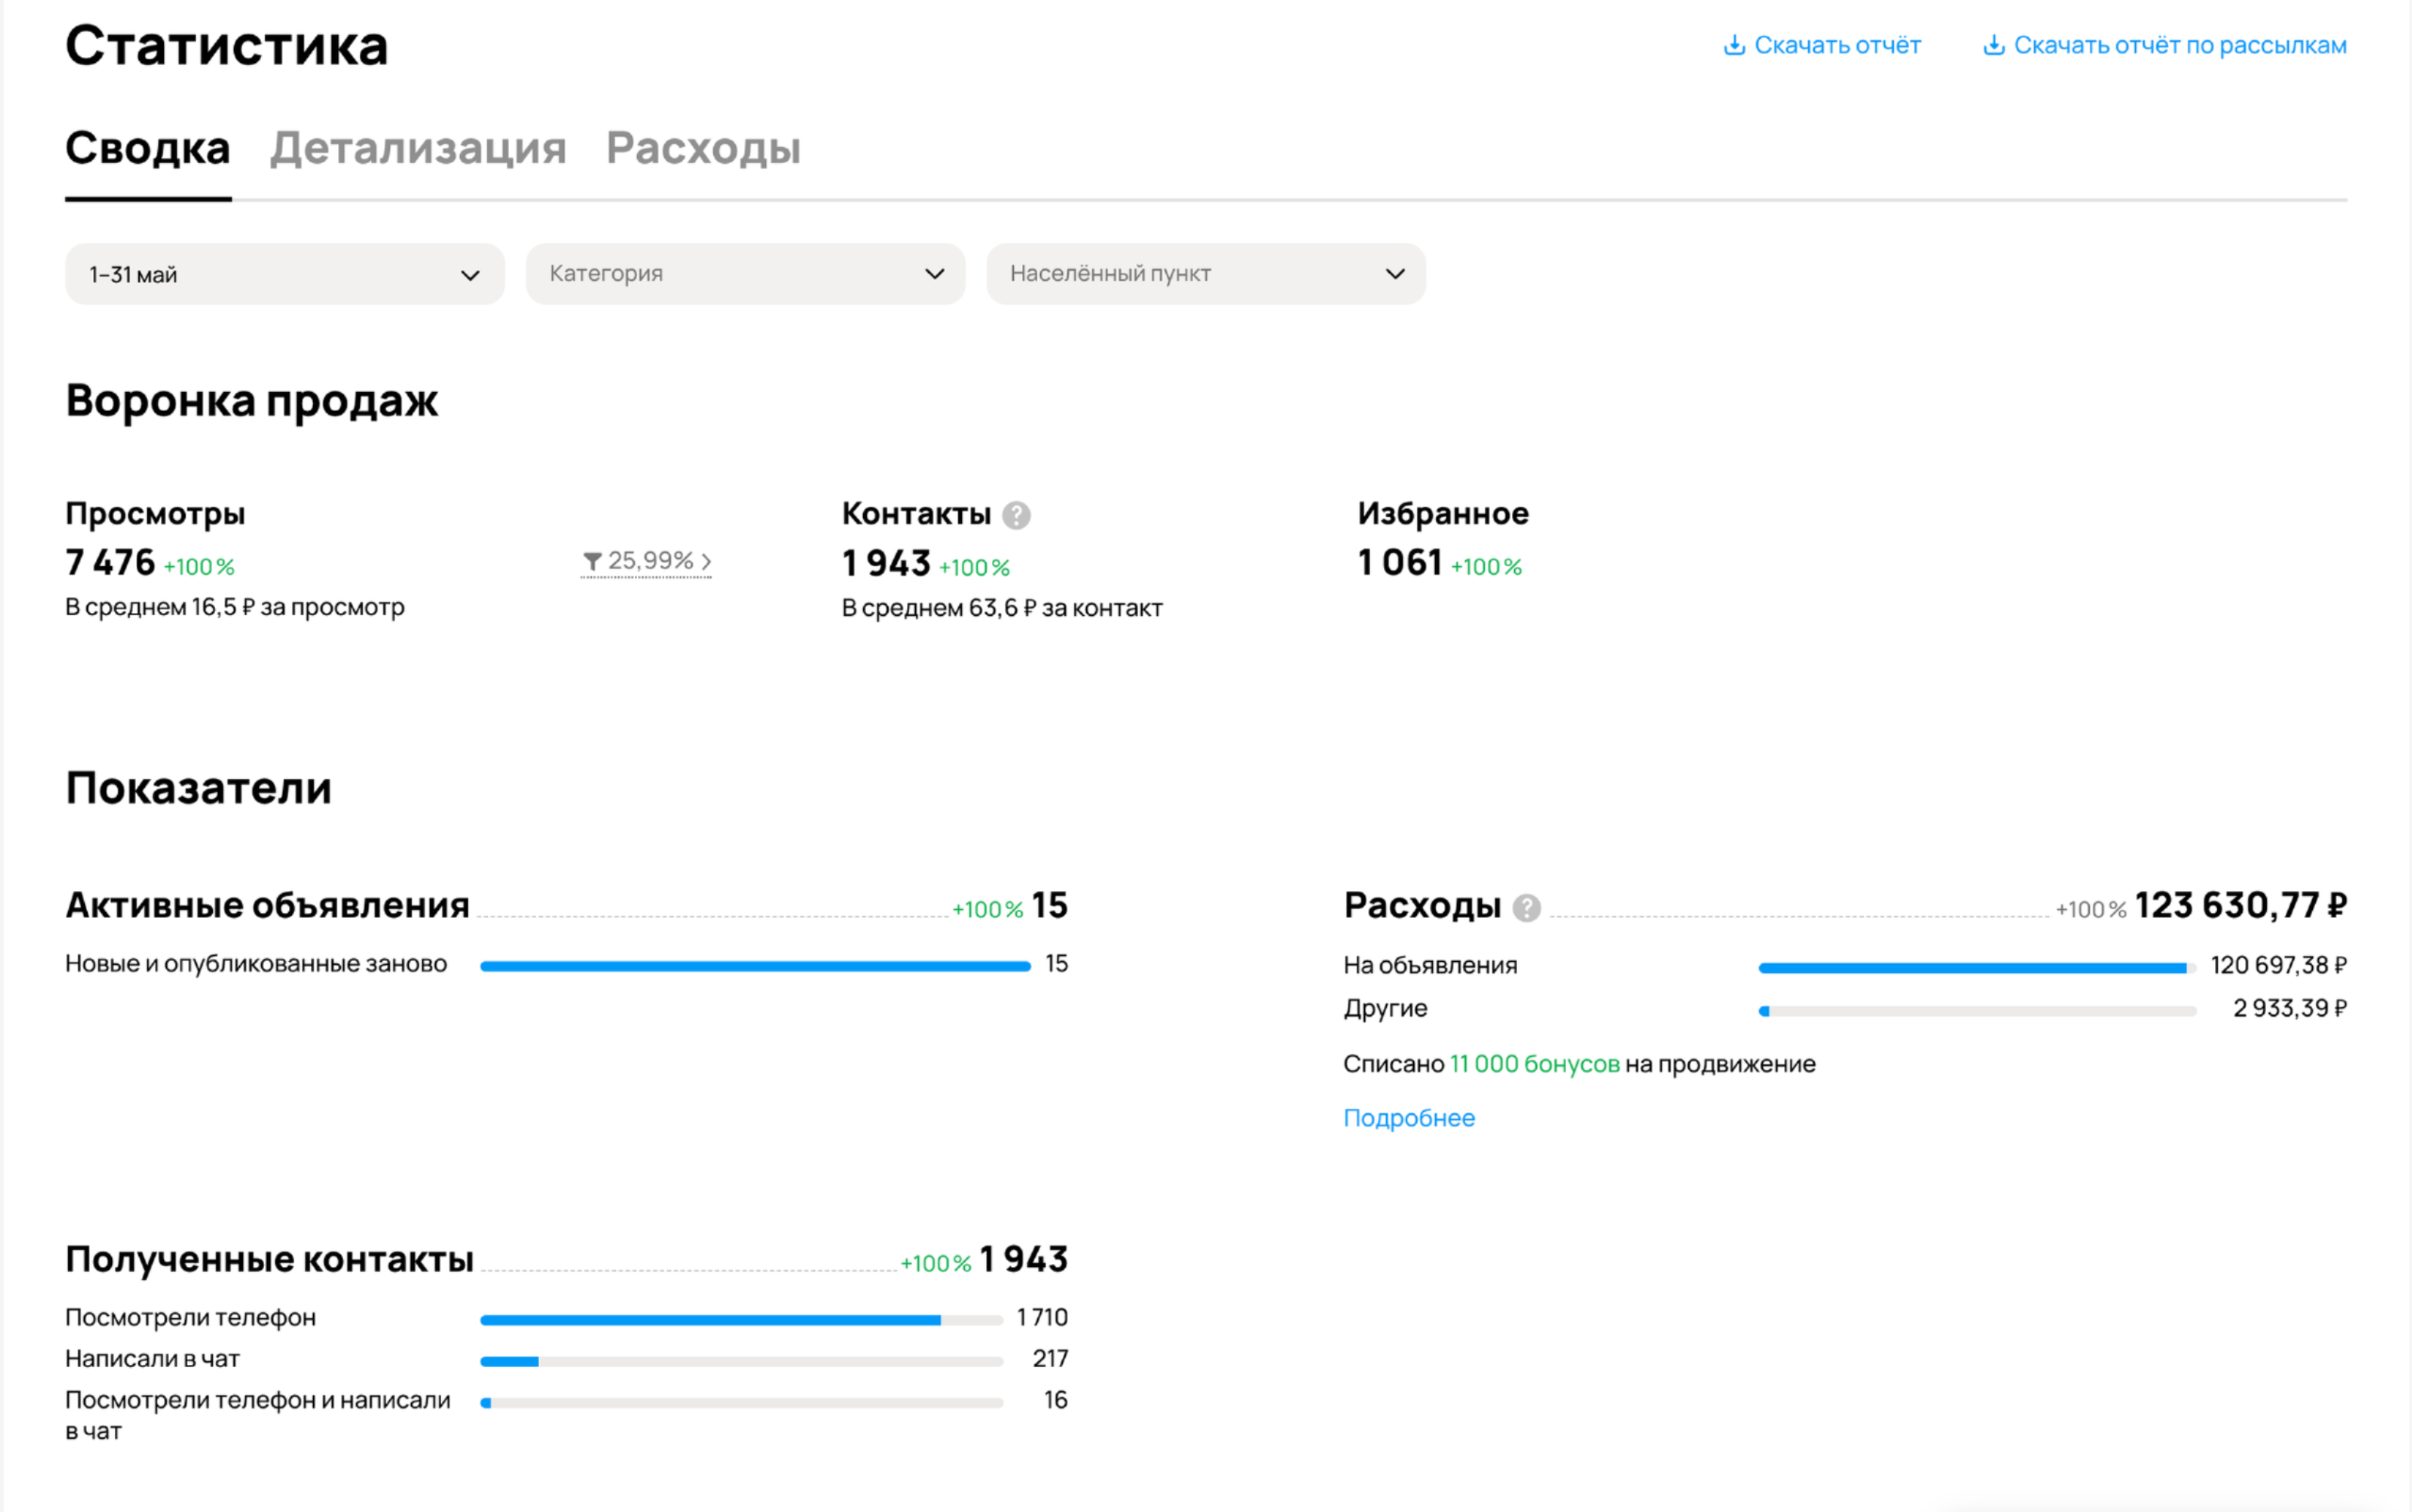This screenshot has width=2412, height=1512.
Task: Click the Скачать отчёт link
Action: [1836, 45]
